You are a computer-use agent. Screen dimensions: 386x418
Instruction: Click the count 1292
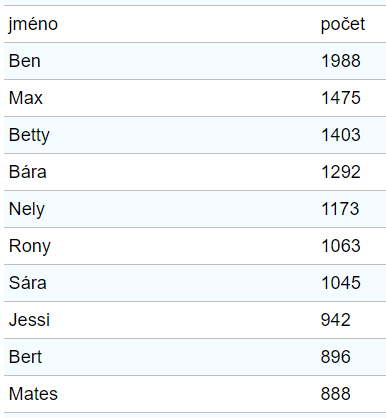pos(341,172)
